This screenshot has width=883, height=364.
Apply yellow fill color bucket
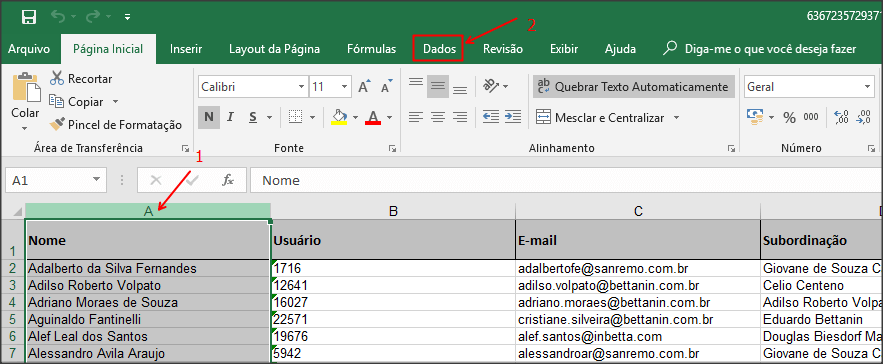[x=339, y=117]
